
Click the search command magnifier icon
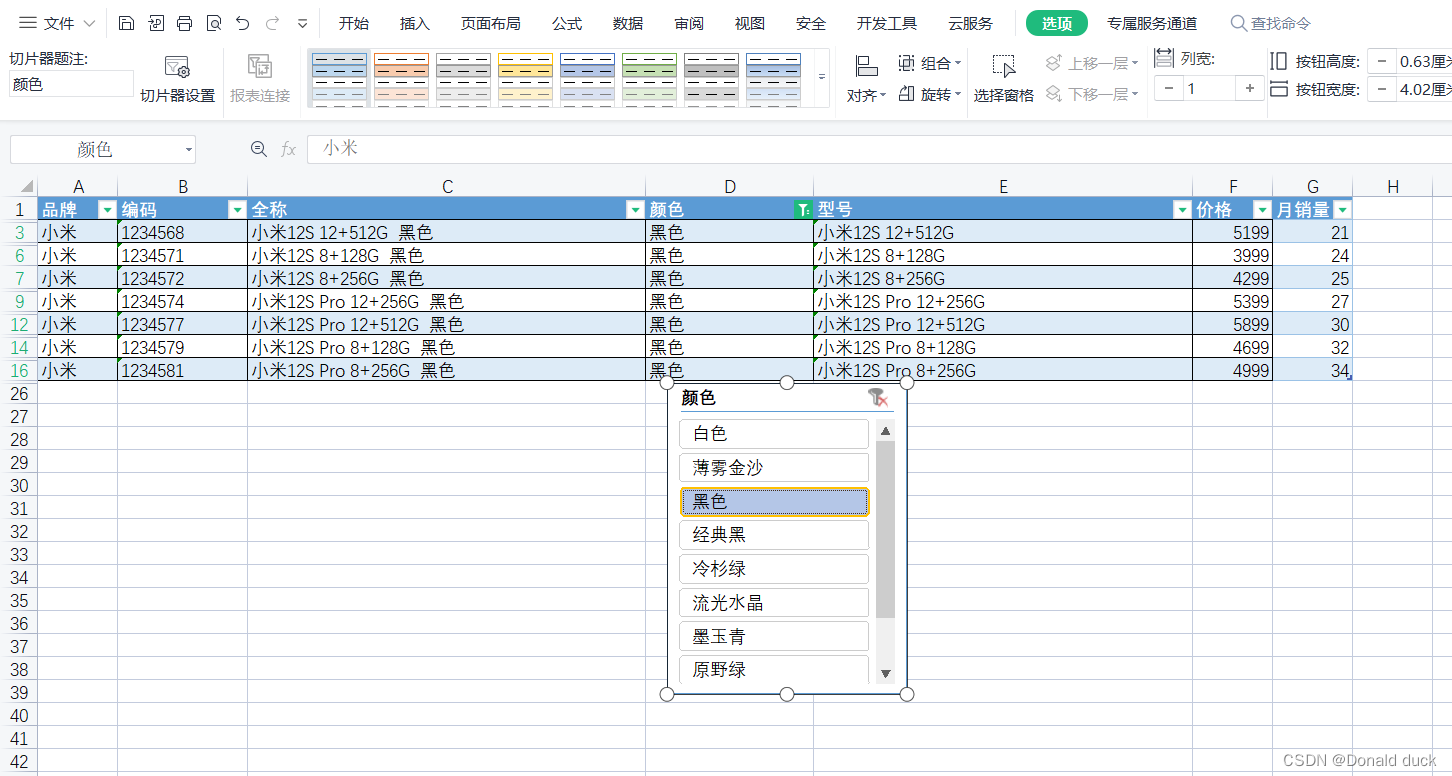pyautogui.click(x=1238, y=23)
